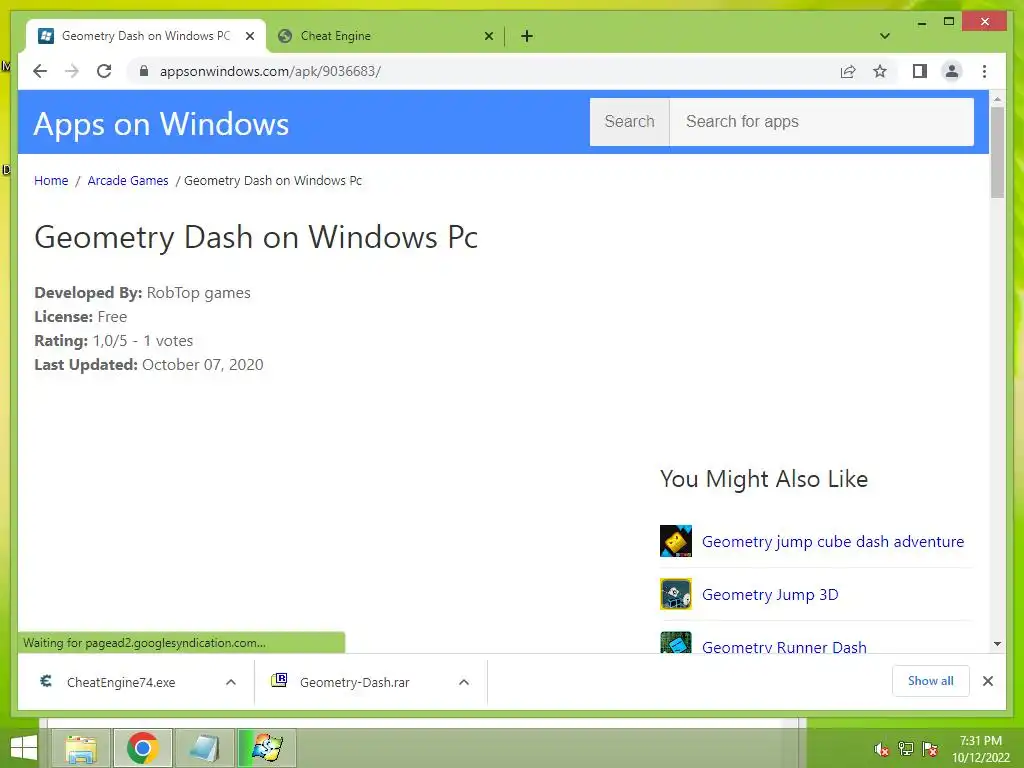1024x768 pixels.
Task: Go back with the browser back arrow
Action: coord(40,71)
